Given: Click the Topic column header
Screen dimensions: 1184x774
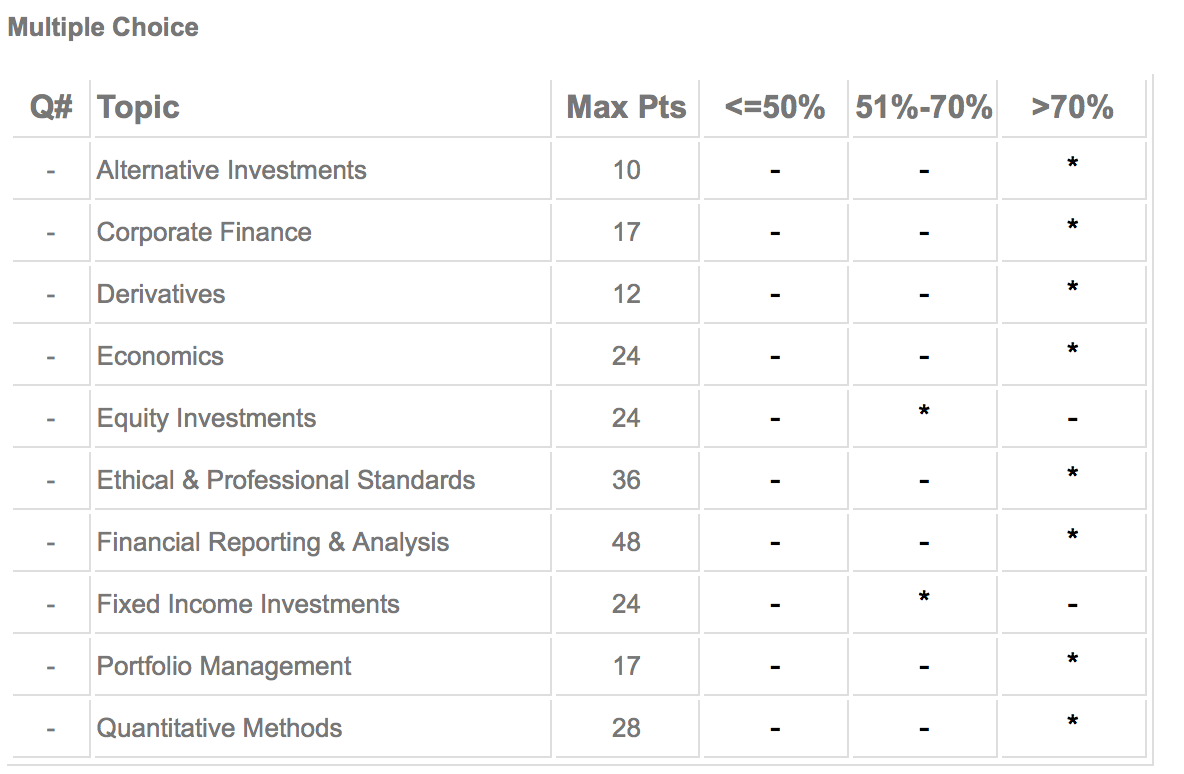Looking at the screenshot, I should [x=138, y=107].
